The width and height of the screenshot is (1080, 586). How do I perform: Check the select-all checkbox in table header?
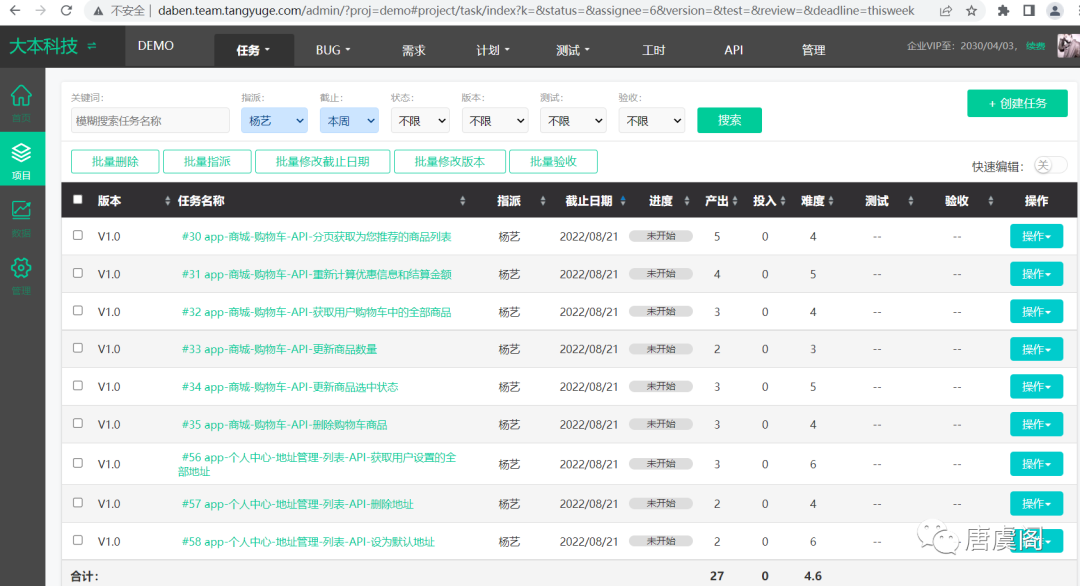point(77,199)
